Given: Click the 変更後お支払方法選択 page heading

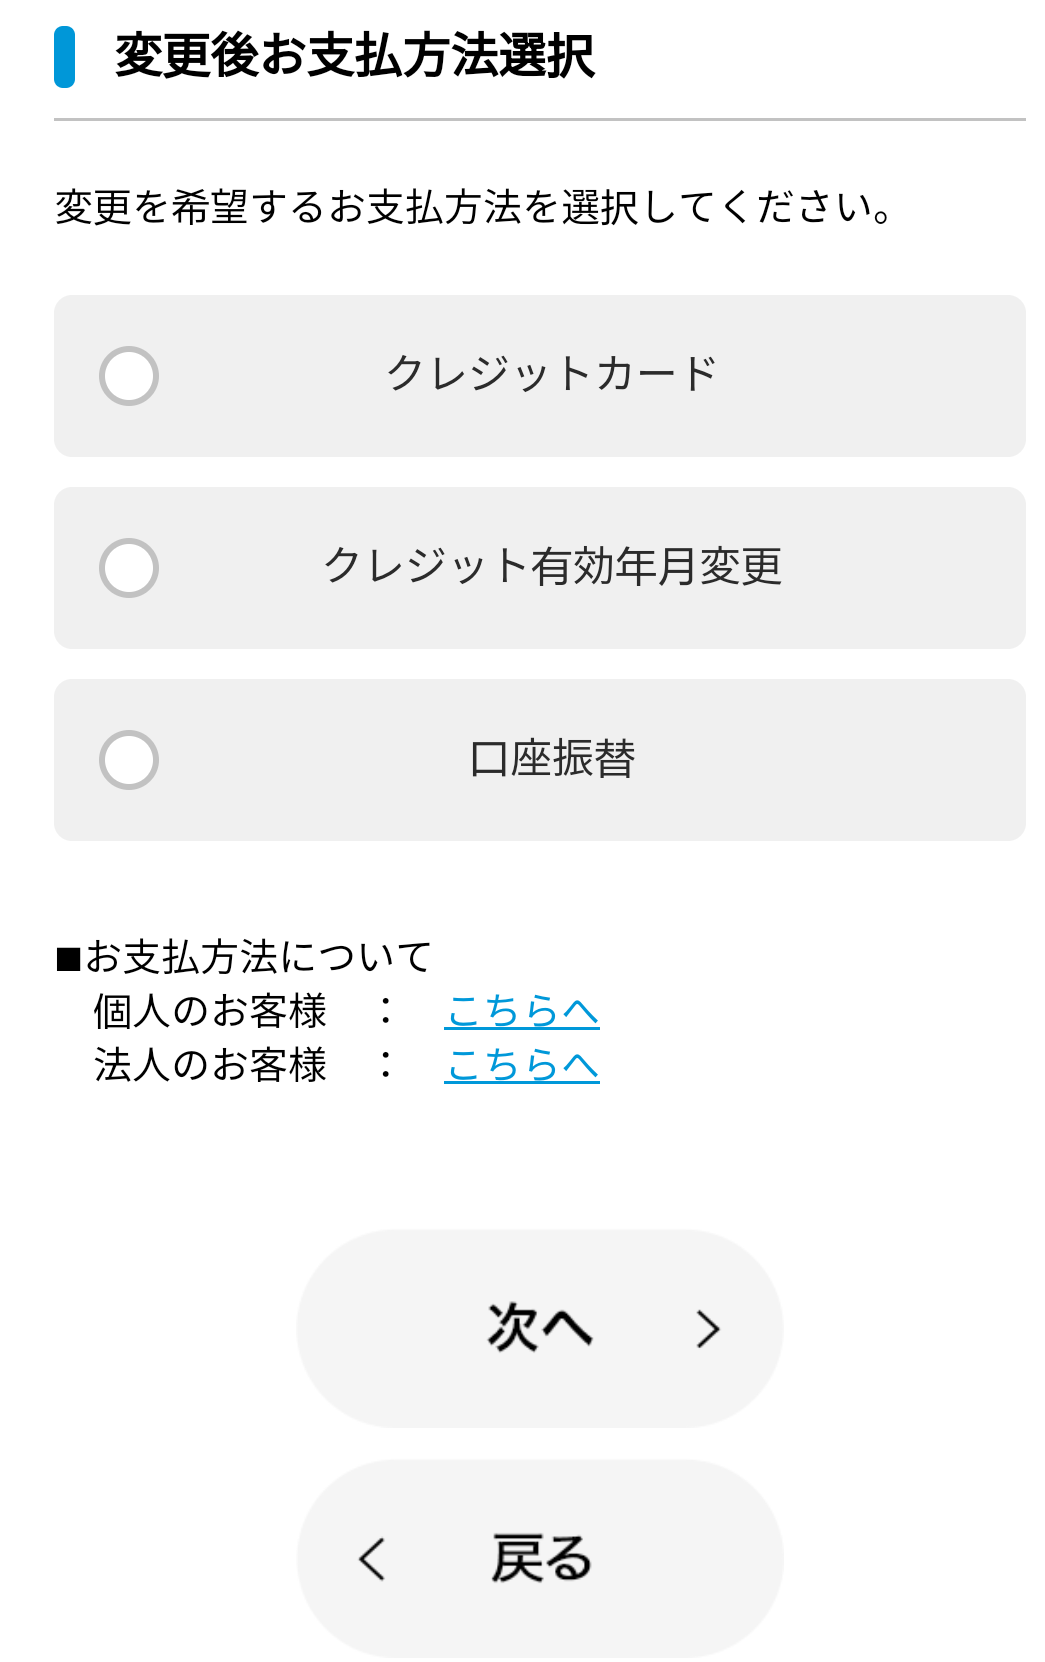Looking at the screenshot, I should [355, 56].
